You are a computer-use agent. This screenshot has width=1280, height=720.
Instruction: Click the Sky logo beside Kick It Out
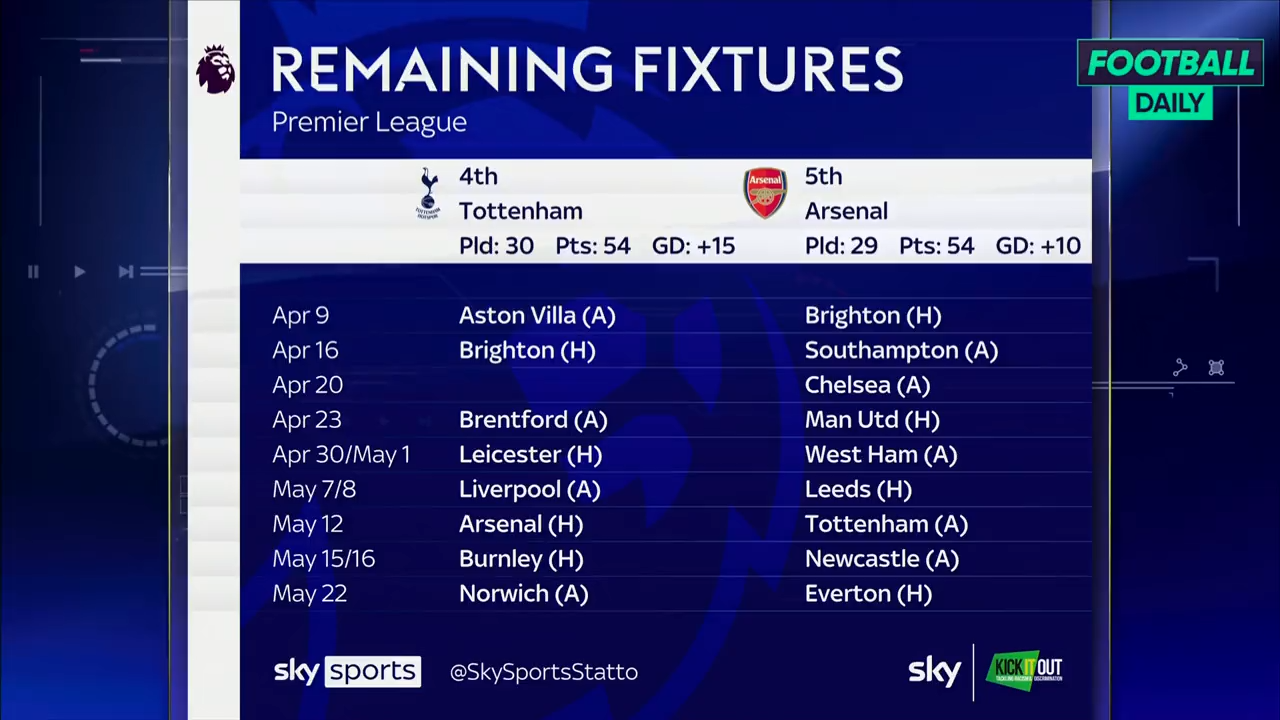pos(934,671)
